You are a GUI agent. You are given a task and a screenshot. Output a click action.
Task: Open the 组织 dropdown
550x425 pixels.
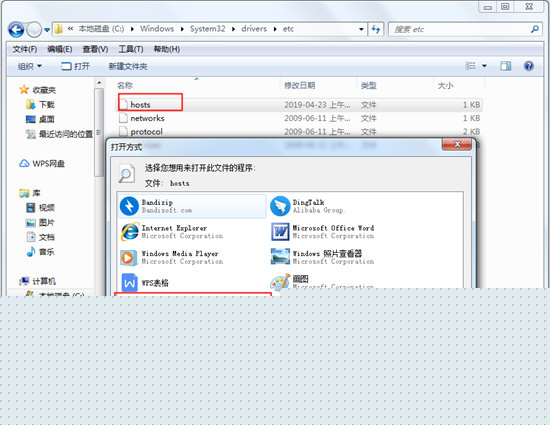29,66
